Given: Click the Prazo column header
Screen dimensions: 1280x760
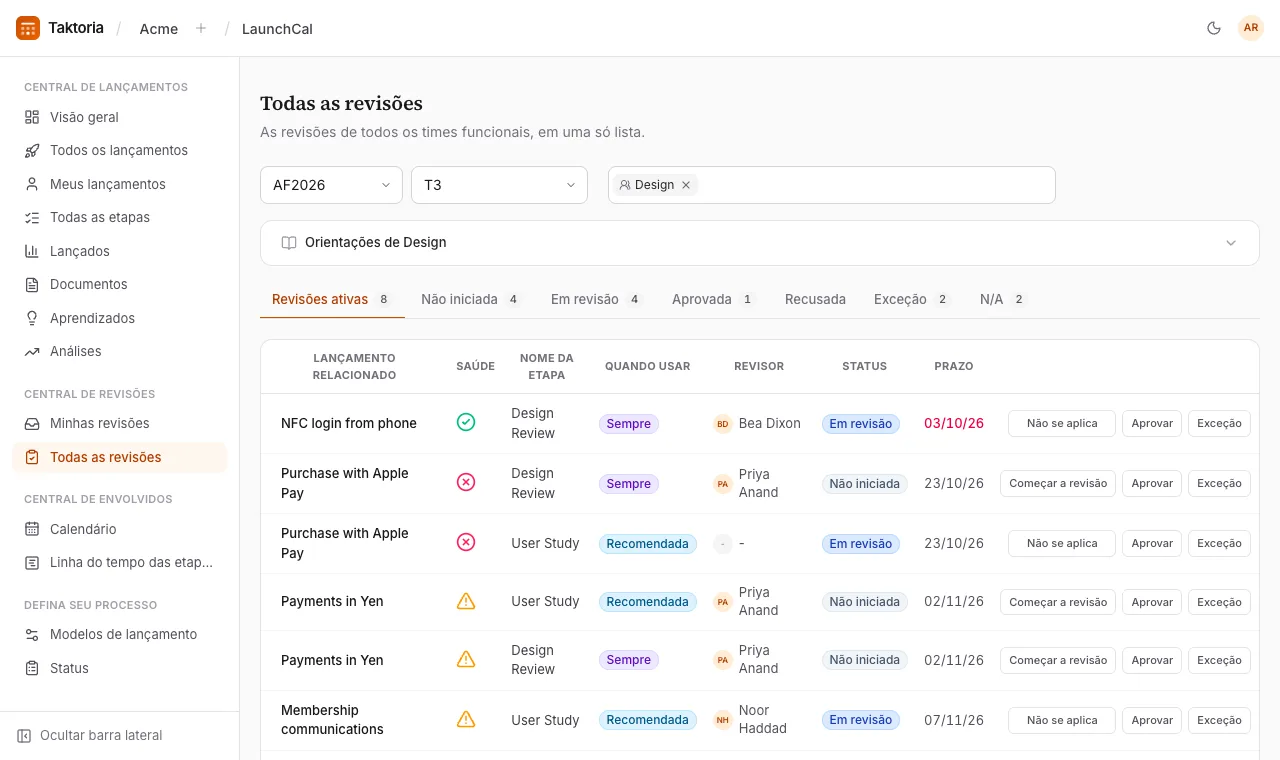Looking at the screenshot, I should 954,366.
